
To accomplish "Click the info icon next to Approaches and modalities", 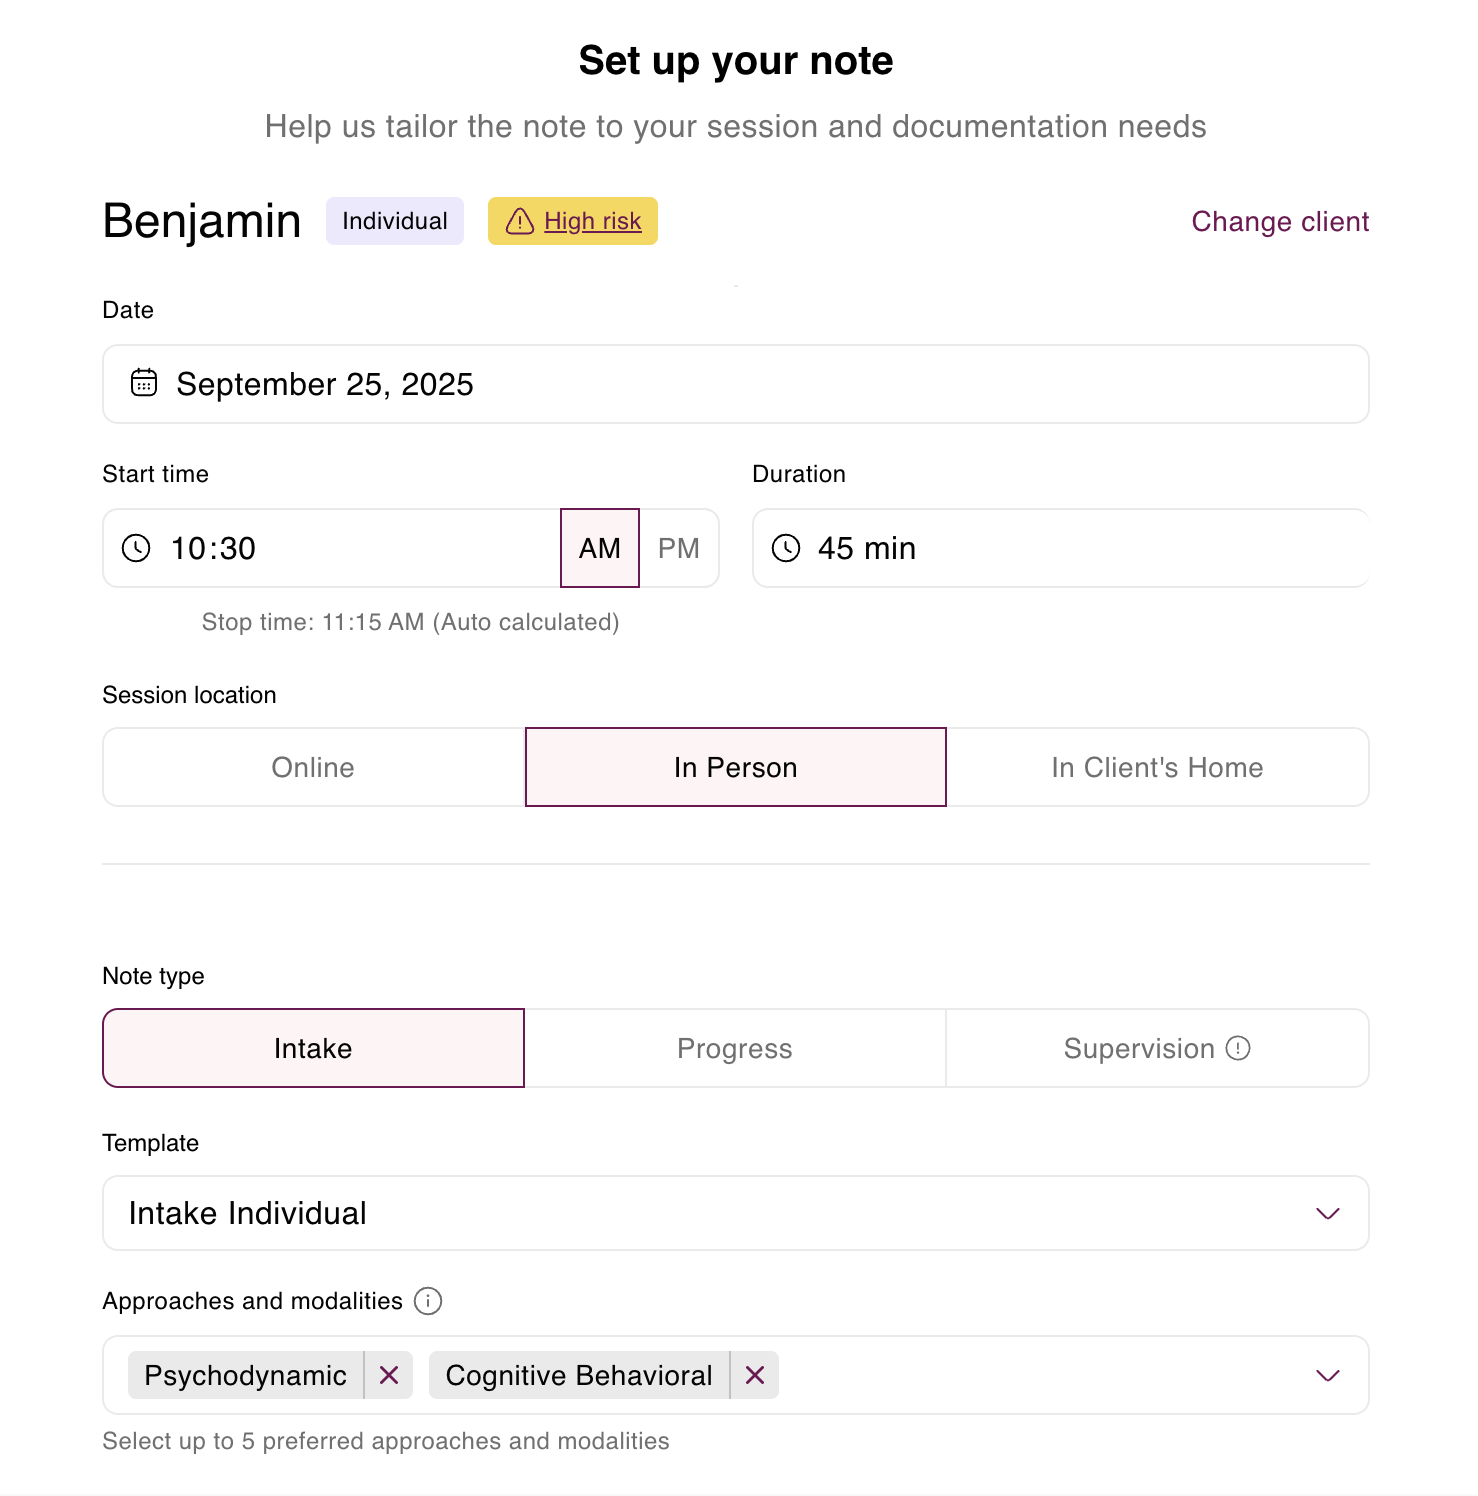I will pos(428,1301).
